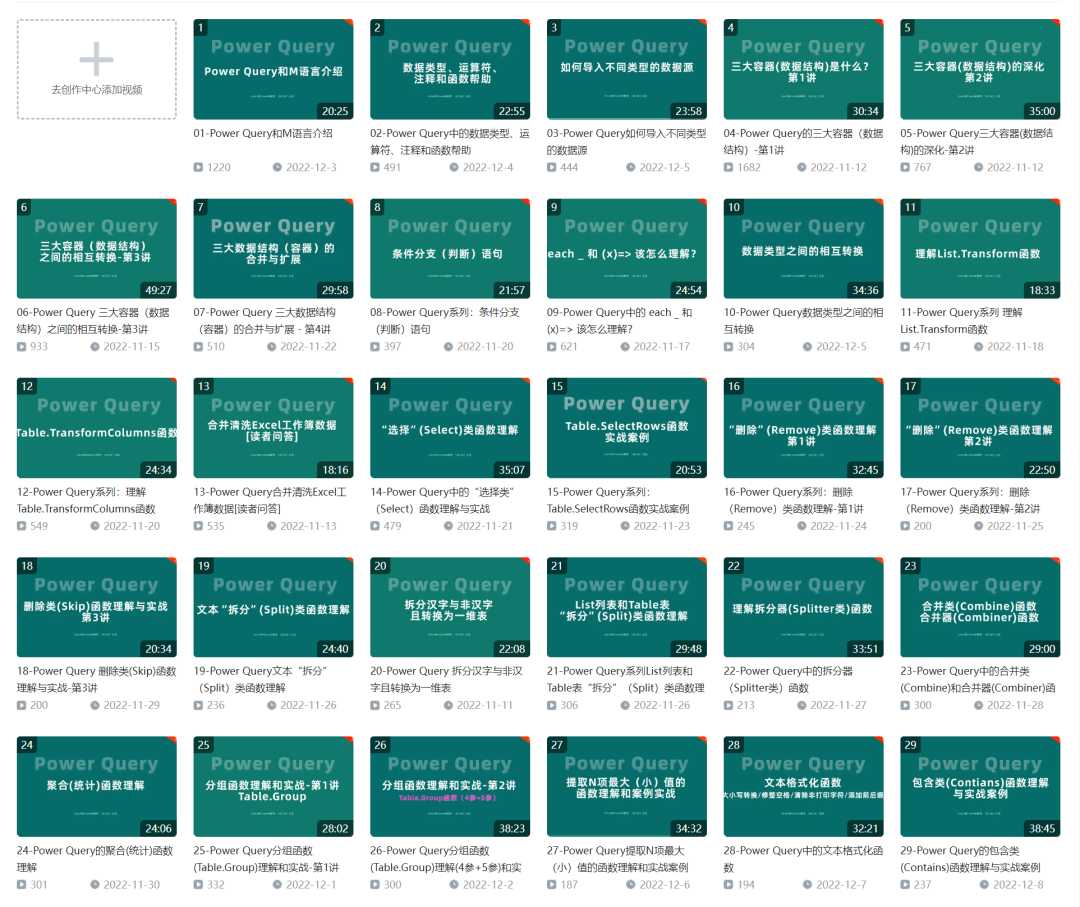Screen dimensions: 1080x907
Task: Open thumbnail 29 包含类(Contians)函数理解
Action: point(980,786)
